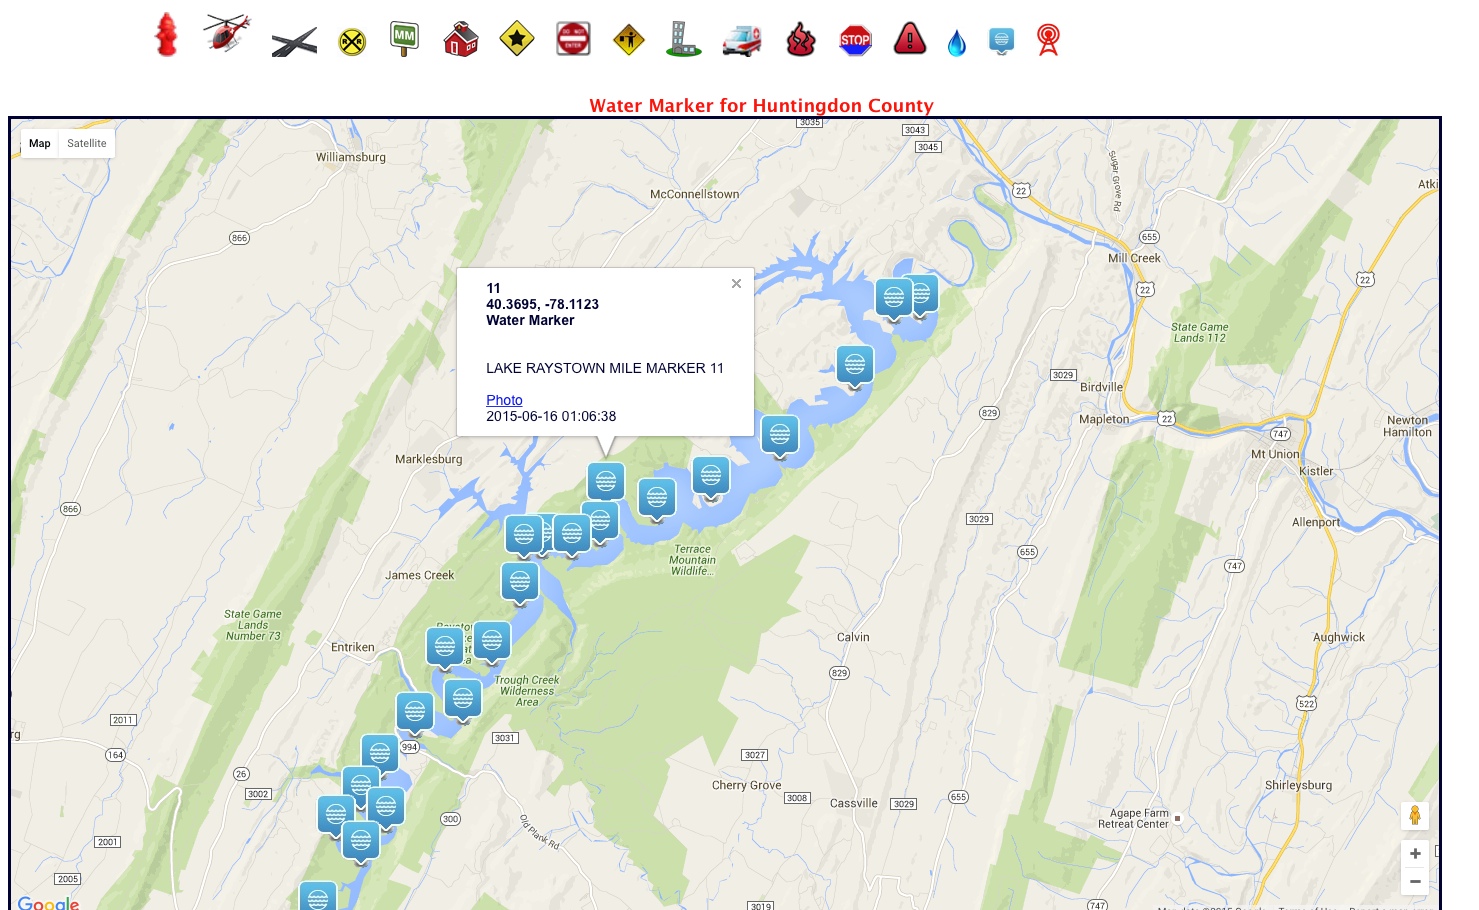
Task: Zoom out on the map
Action: [x=1415, y=881]
